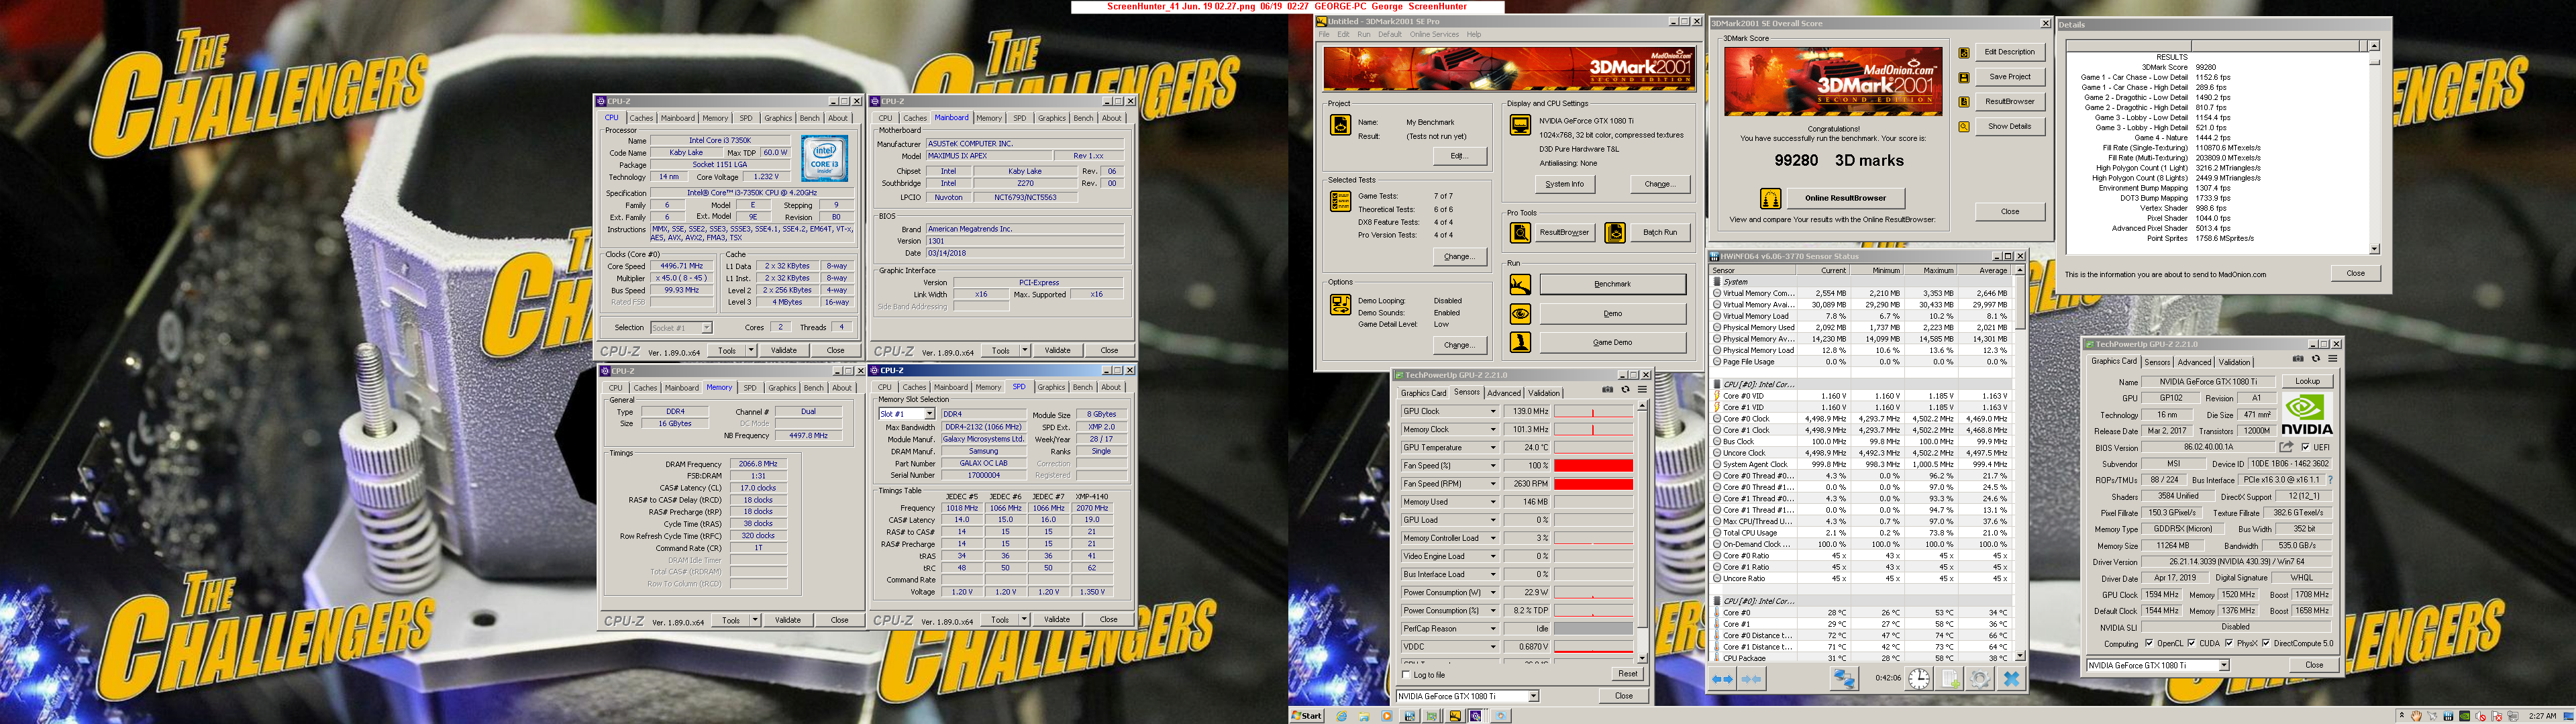Screen dimensions: 2576x724
Task: Switch to Advanced tab in GPU-Z Sensors window
Action: [1503, 393]
